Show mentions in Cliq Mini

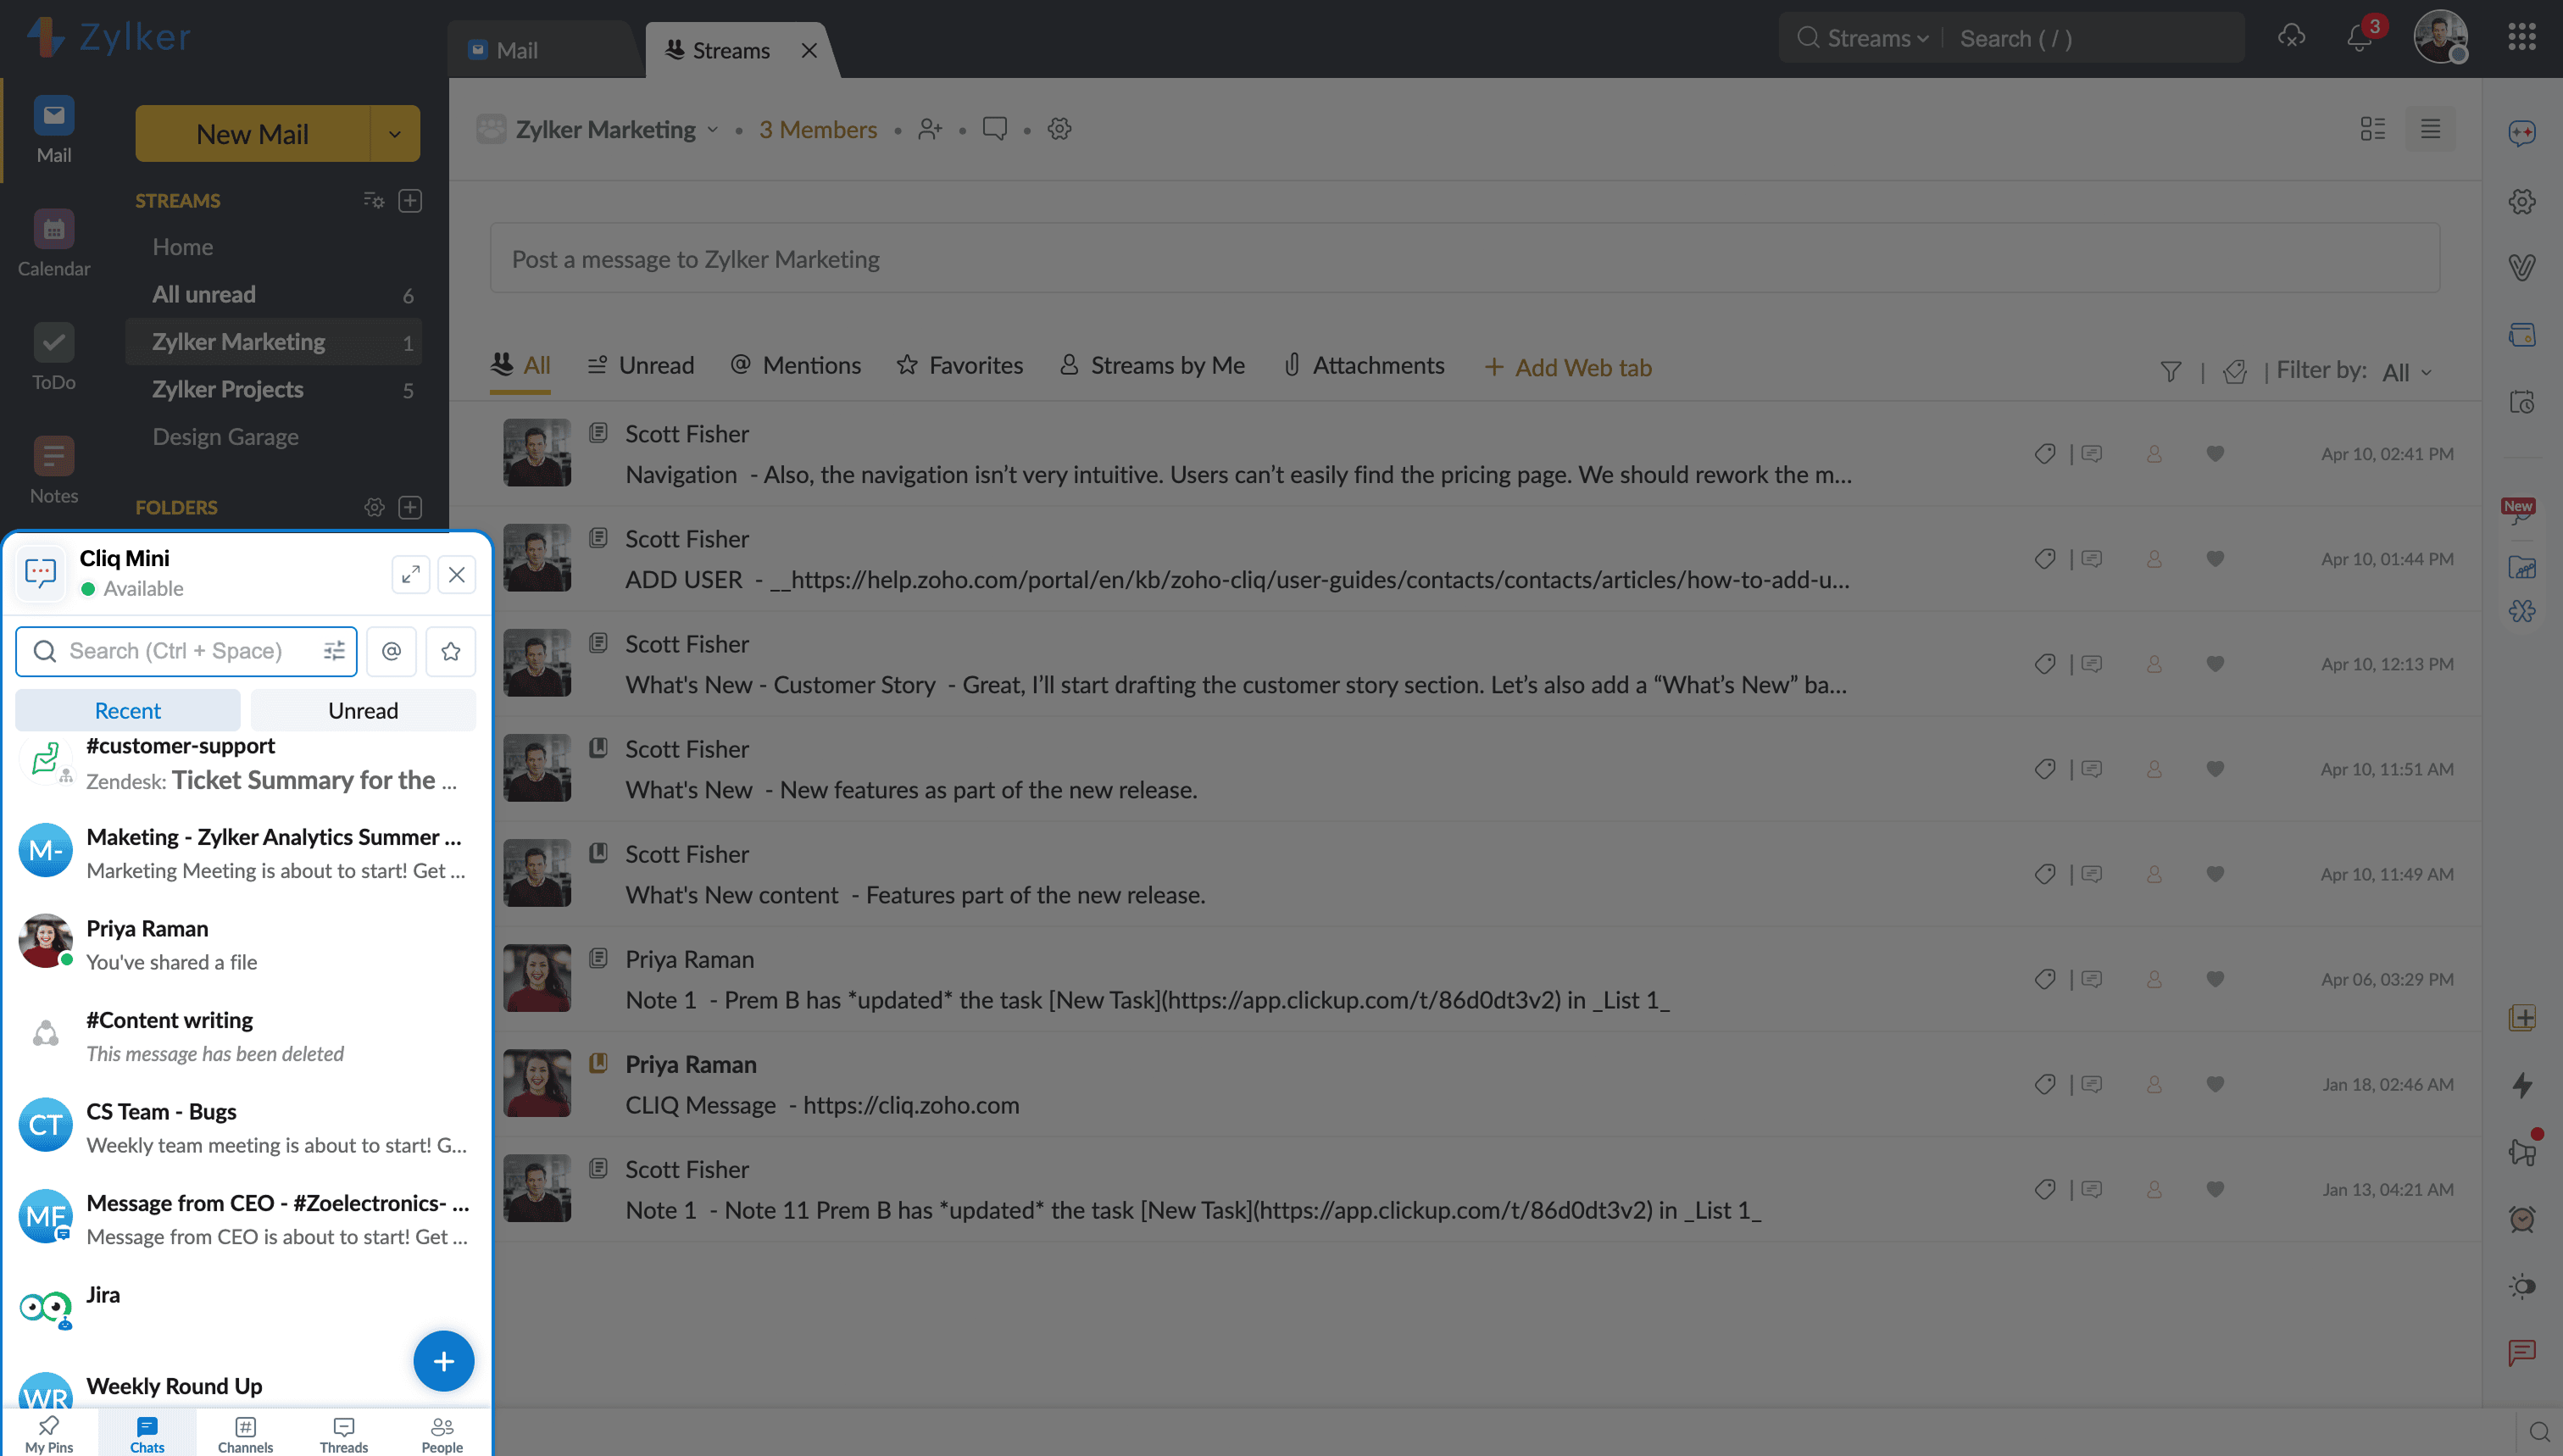(x=391, y=651)
